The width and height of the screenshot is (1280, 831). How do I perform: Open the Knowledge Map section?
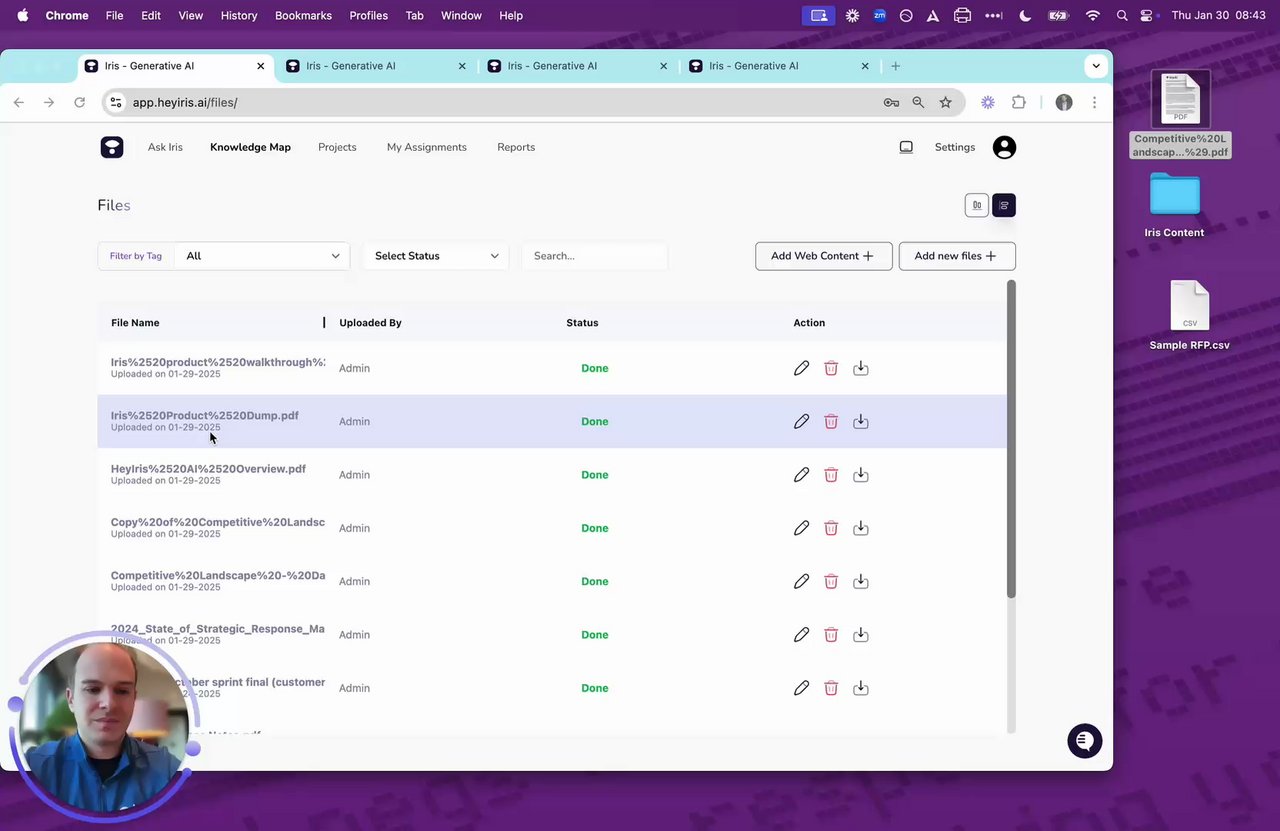pyautogui.click(x=250, y=147)
